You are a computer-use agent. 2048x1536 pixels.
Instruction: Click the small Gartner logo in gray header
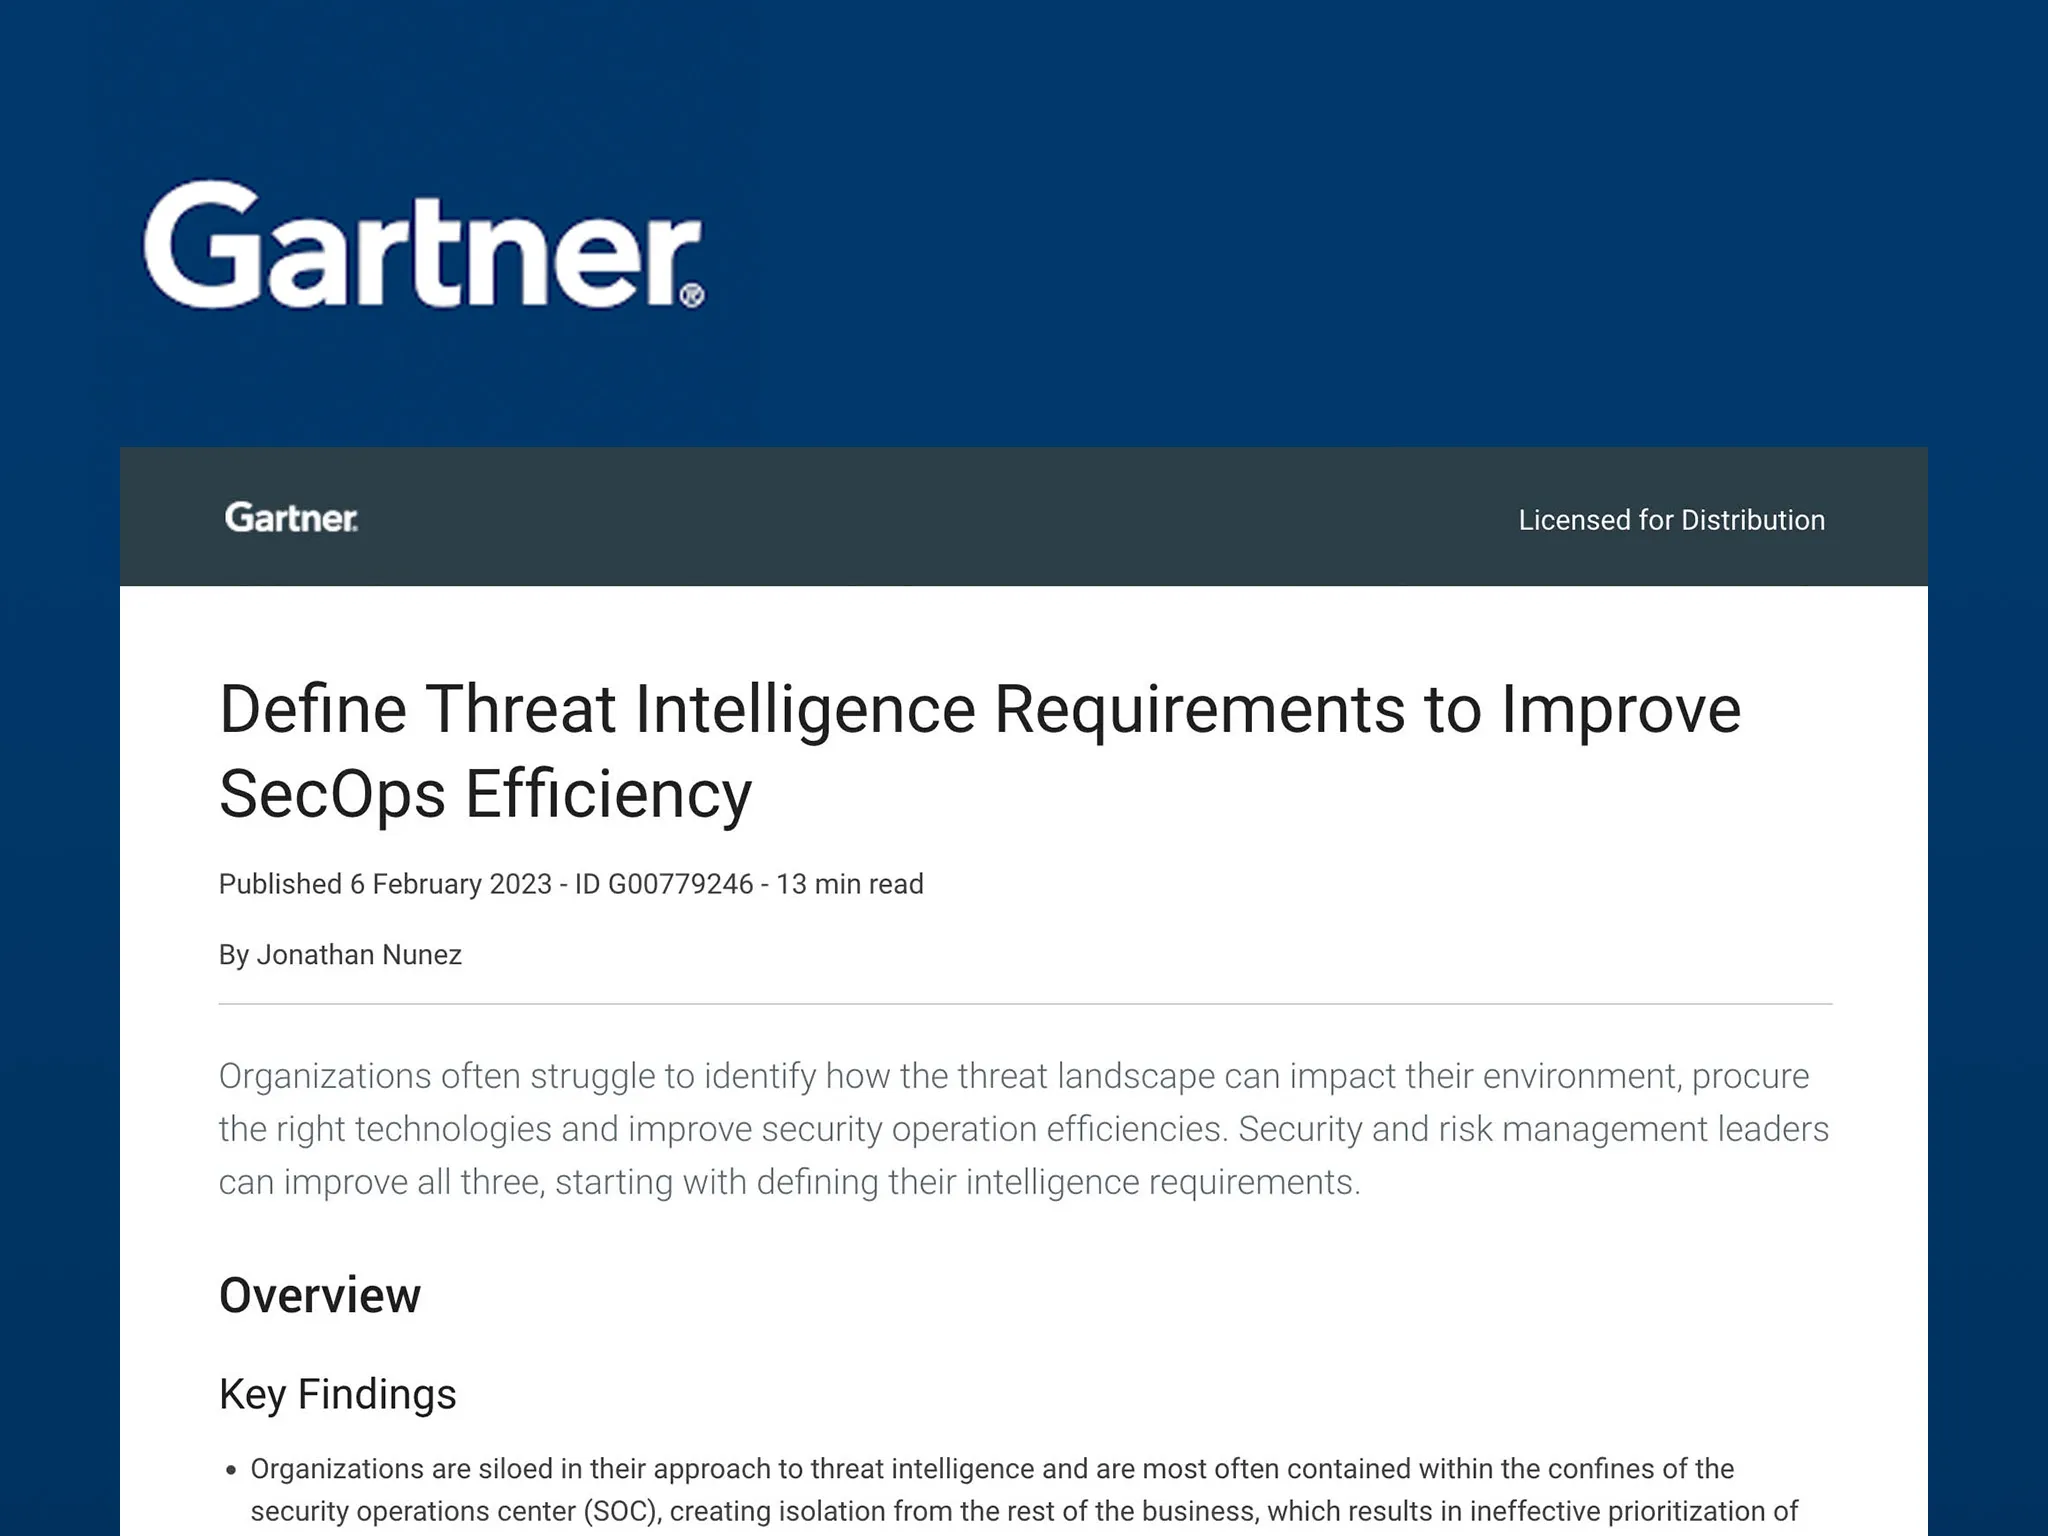pos(291,518)
